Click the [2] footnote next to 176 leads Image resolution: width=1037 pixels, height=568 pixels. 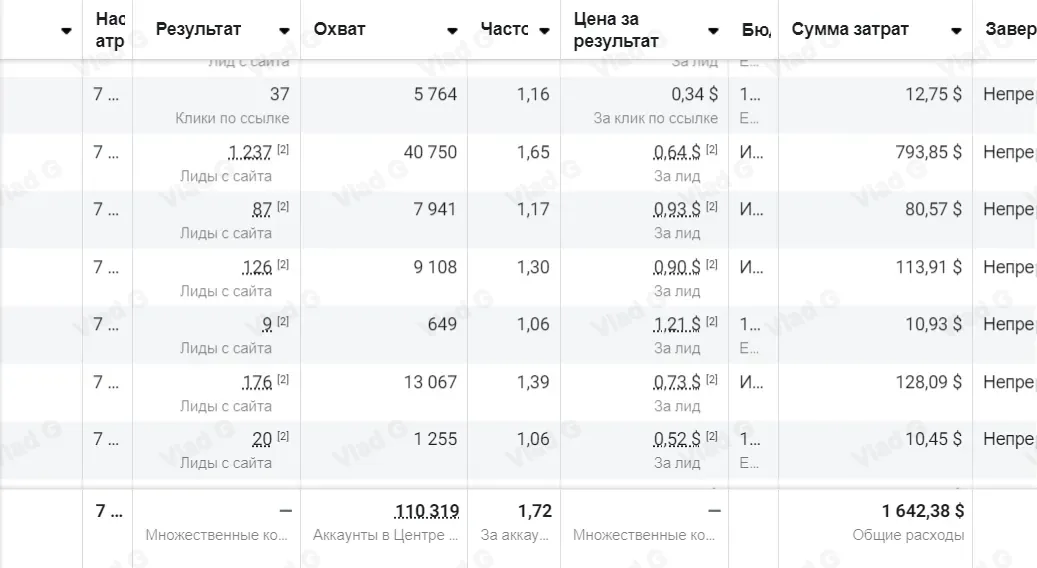pos(283,380)
